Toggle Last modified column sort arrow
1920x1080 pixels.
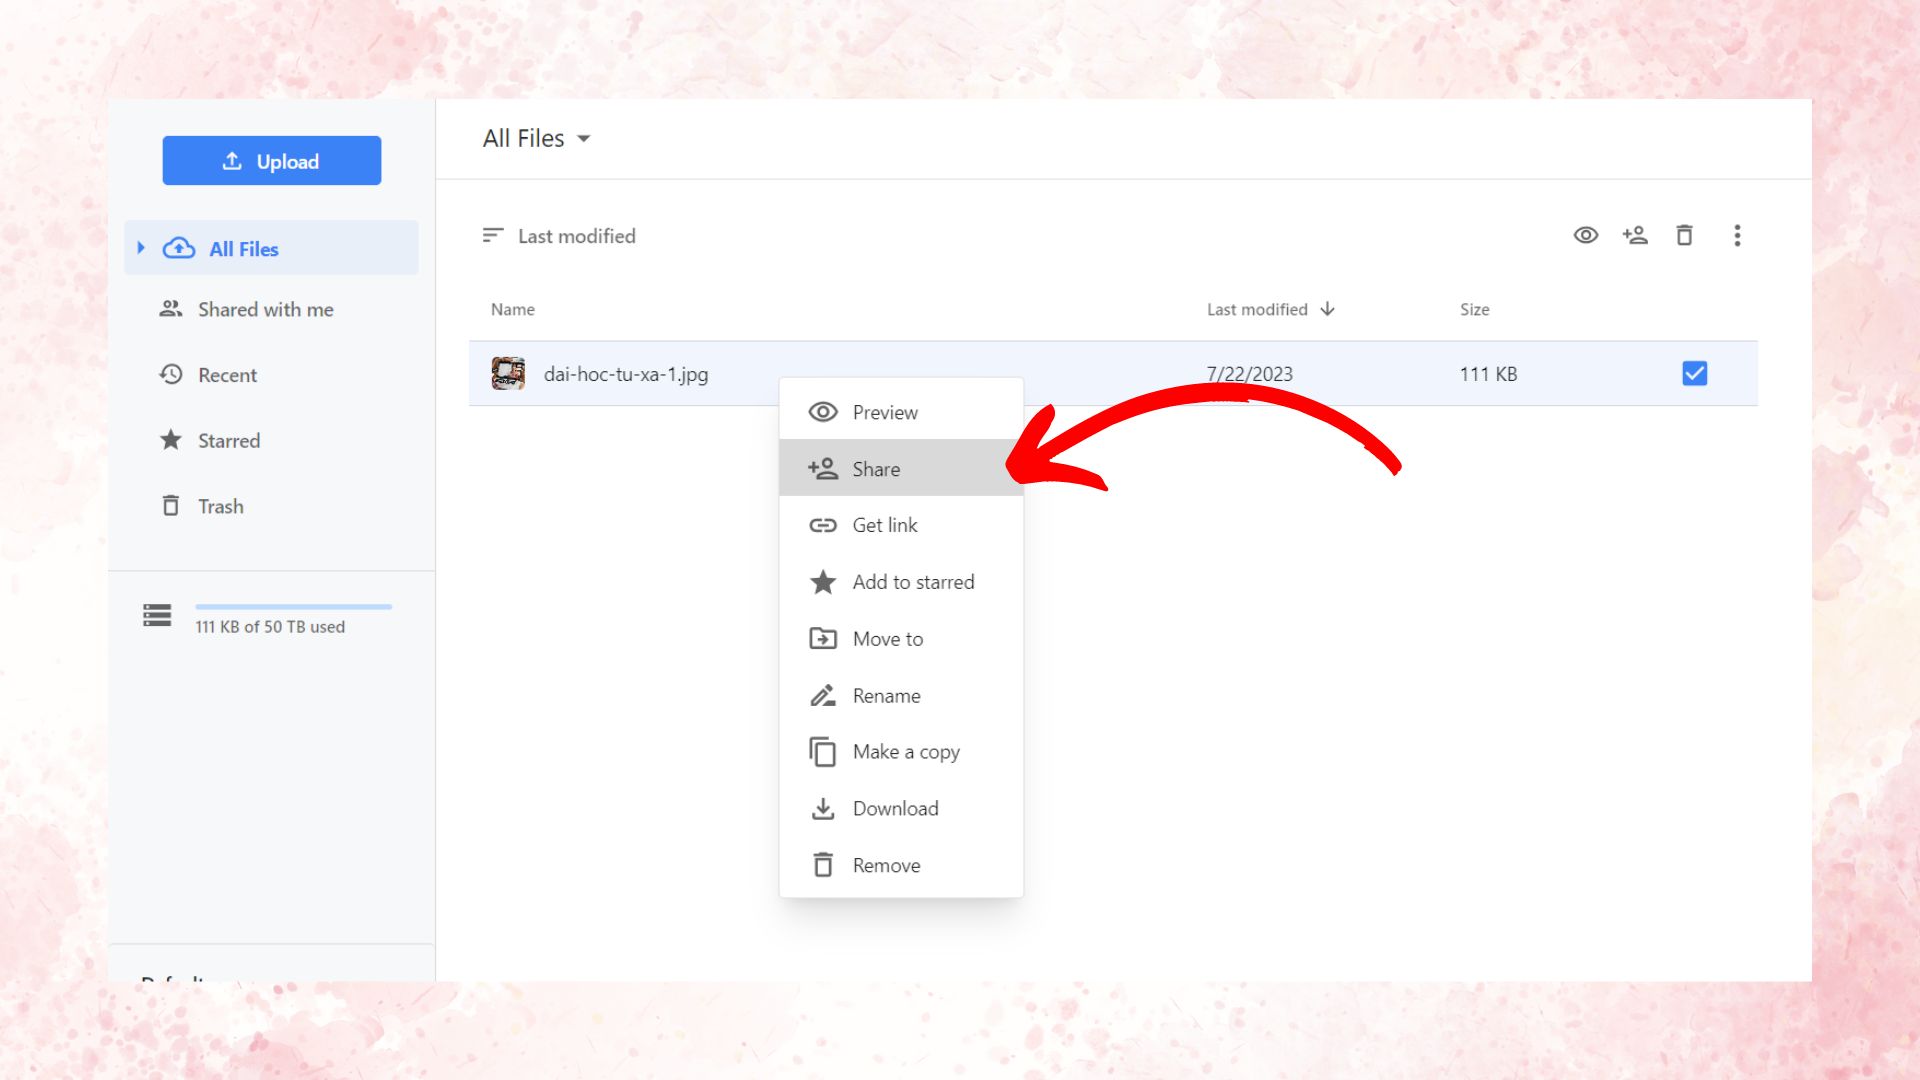(1328, 309)
